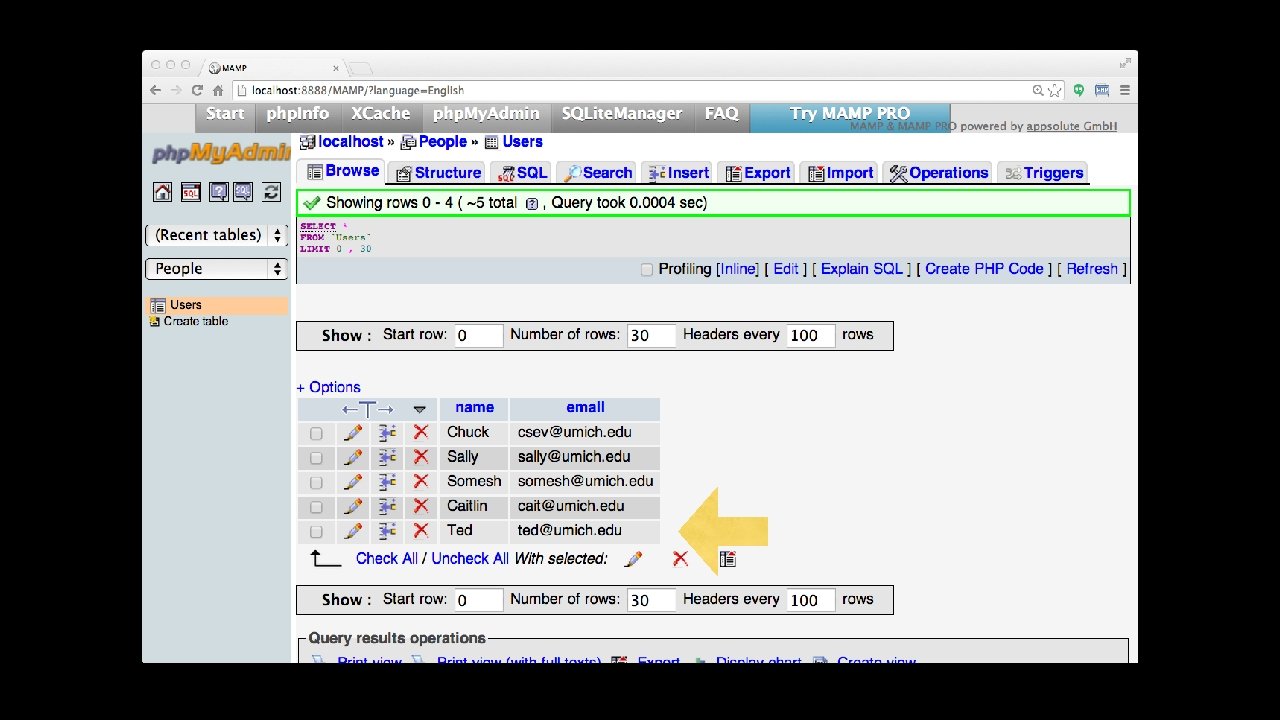Edit the Chuck row with pencil icon
Image resolution: width=1280 pixels, height=720 pixels.
(352, 433)
